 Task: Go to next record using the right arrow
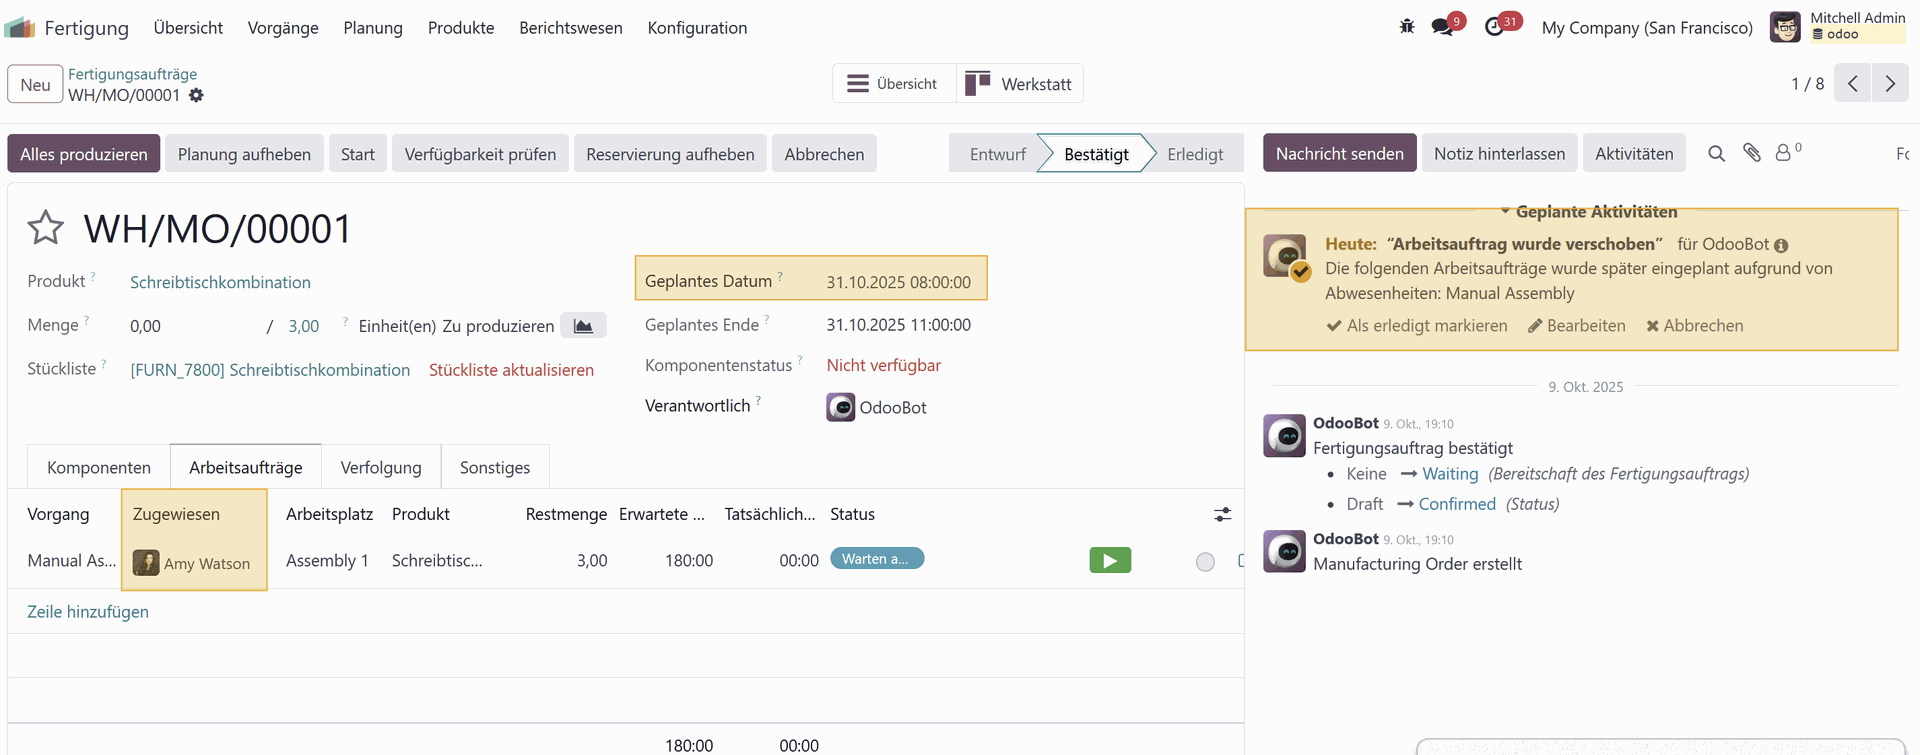(1889, 84)
